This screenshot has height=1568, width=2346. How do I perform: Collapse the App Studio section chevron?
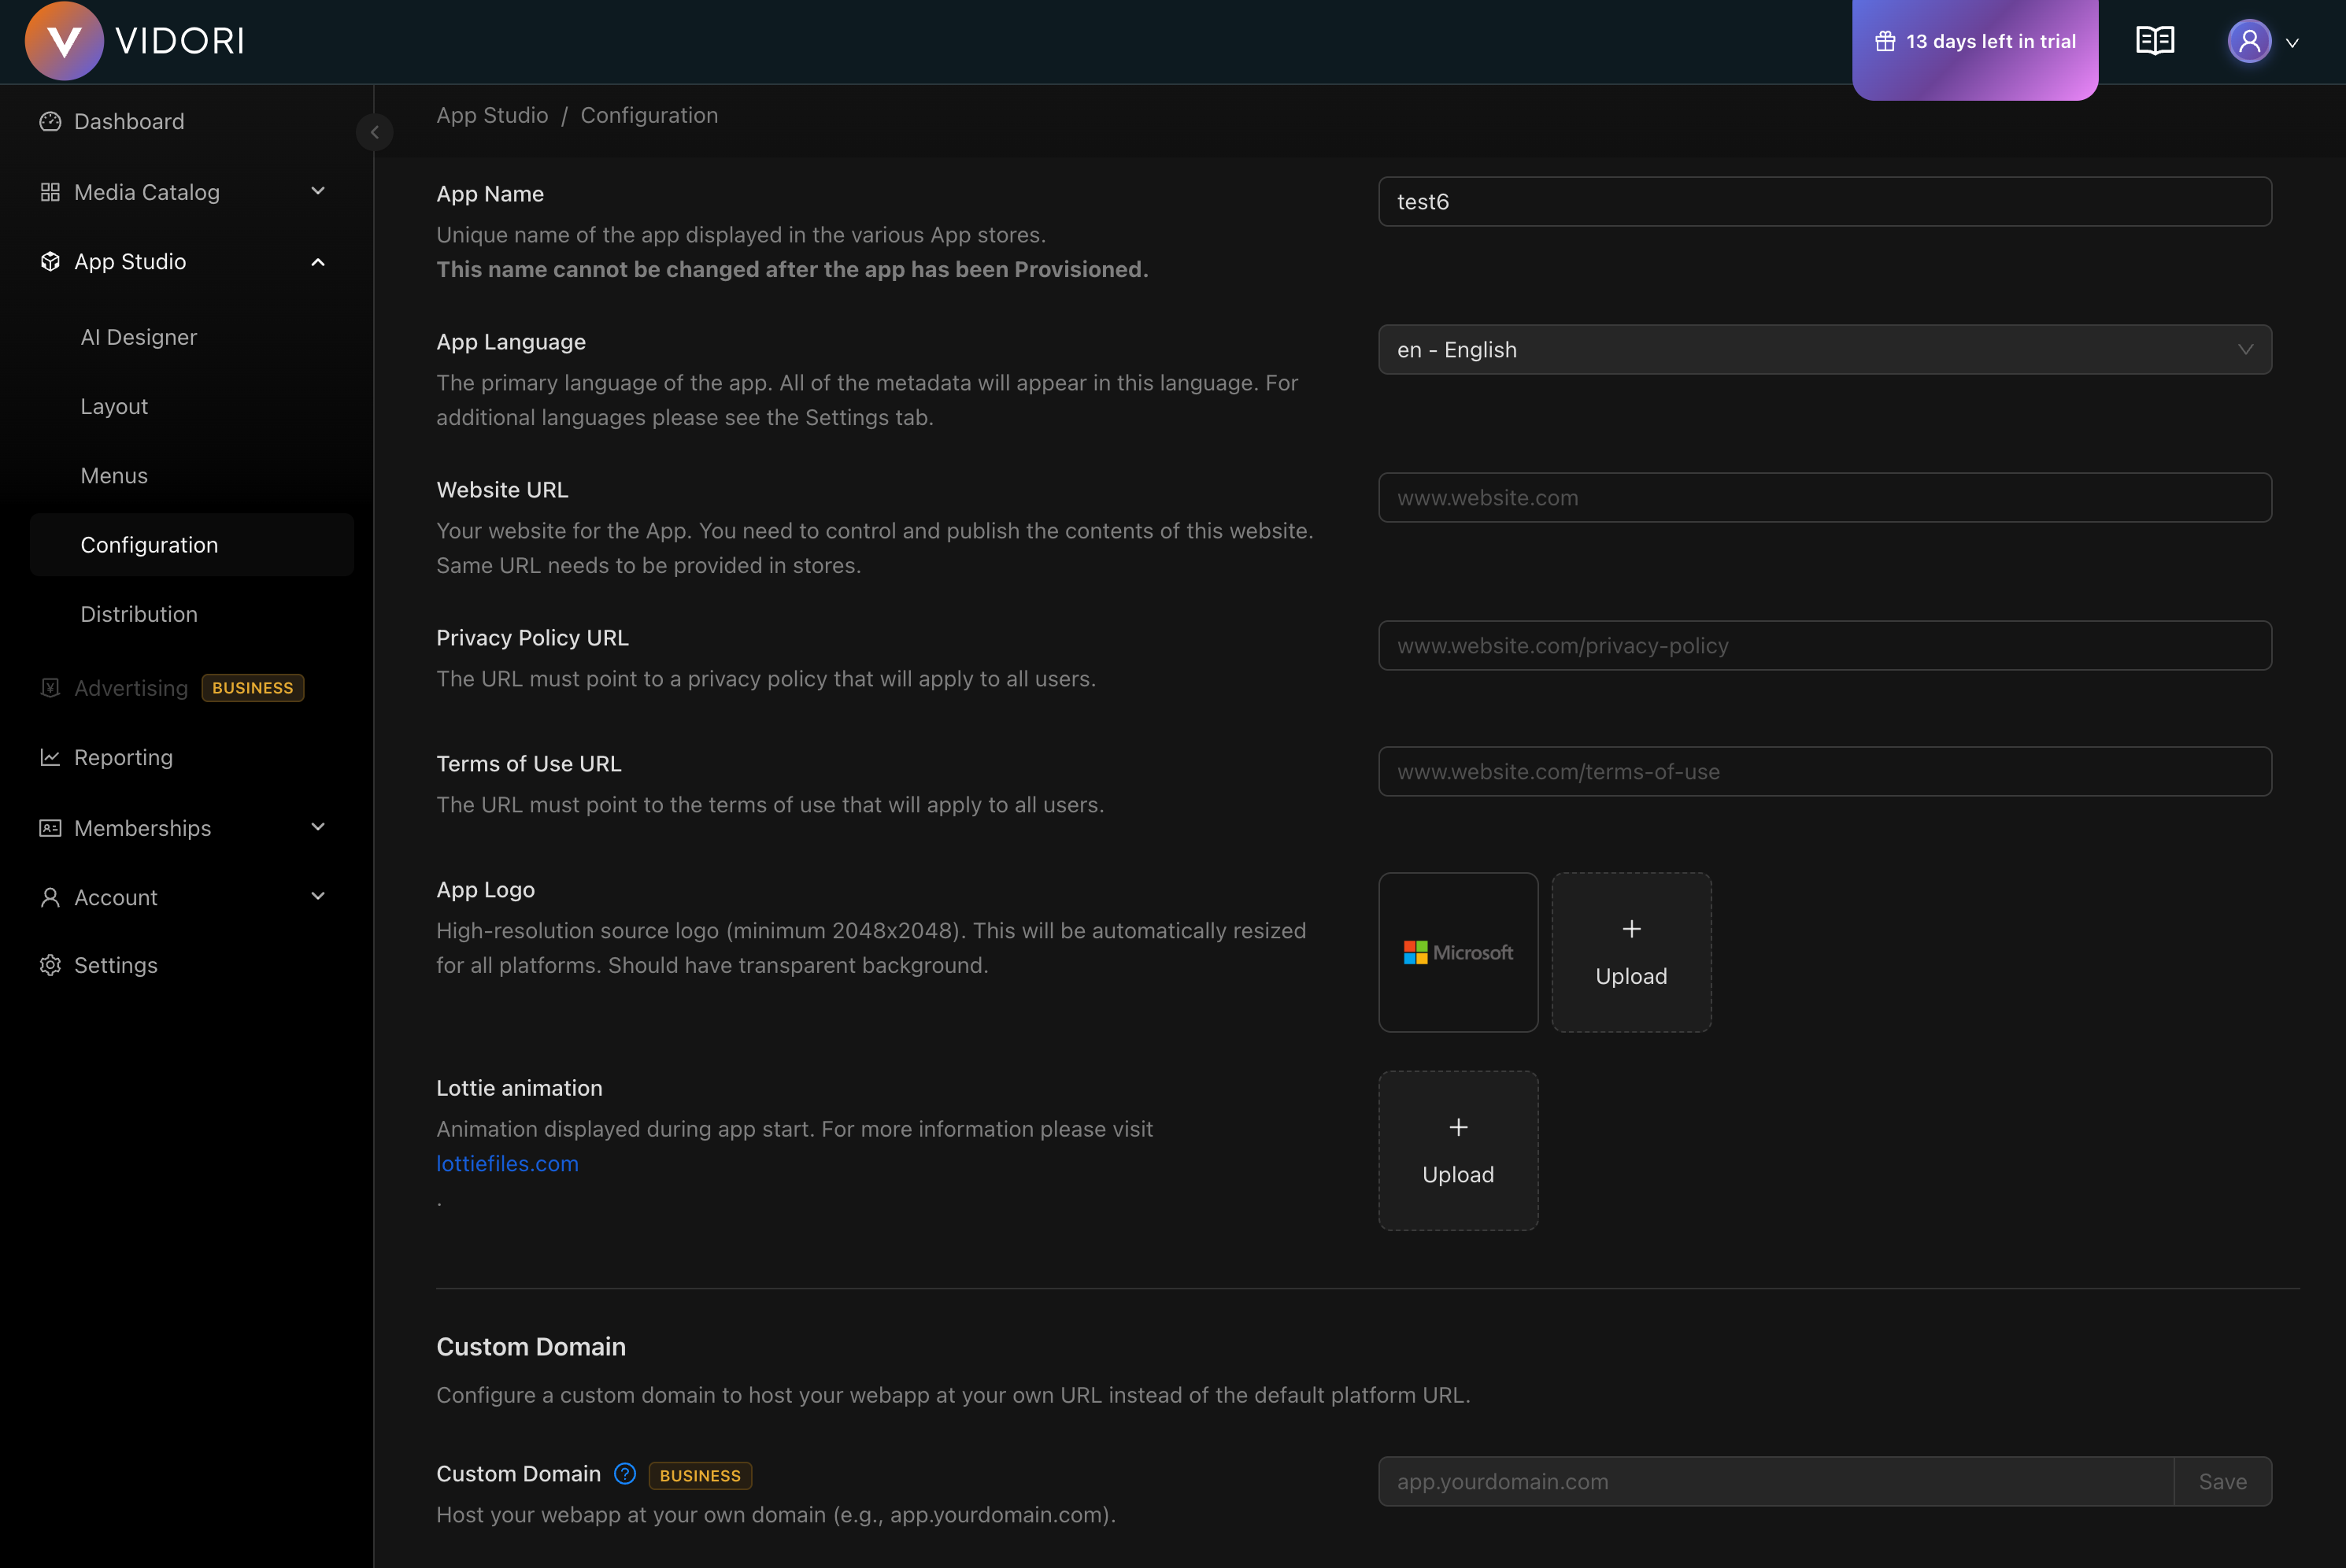click(x=318, y=261)
